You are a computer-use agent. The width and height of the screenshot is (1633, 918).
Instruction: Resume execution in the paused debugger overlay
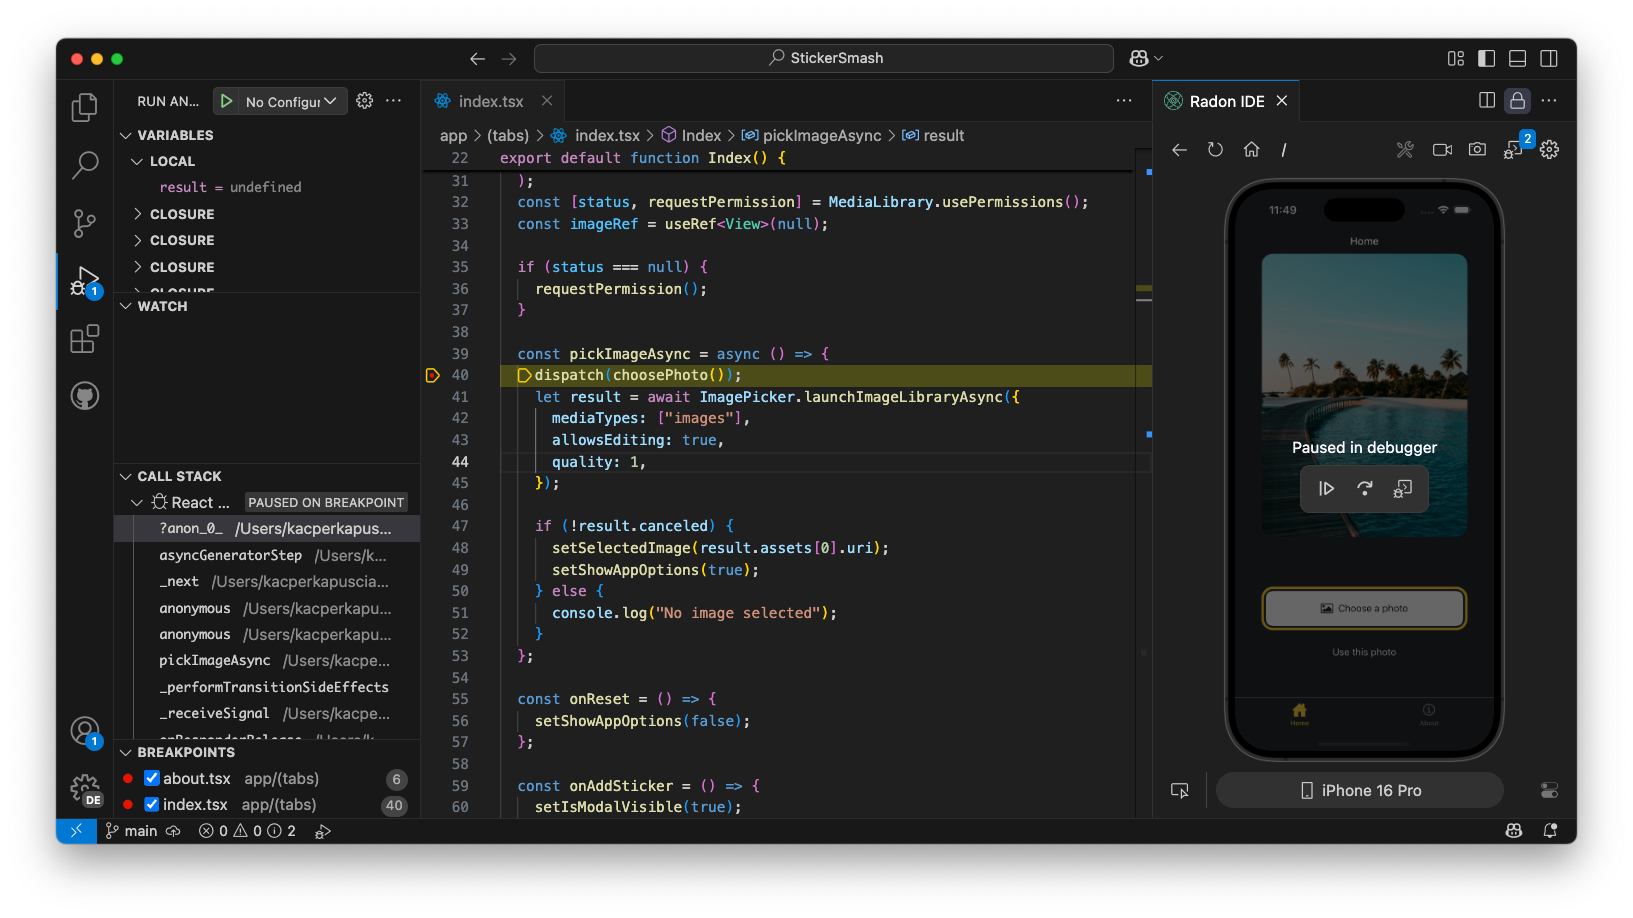pos(1326,489)
